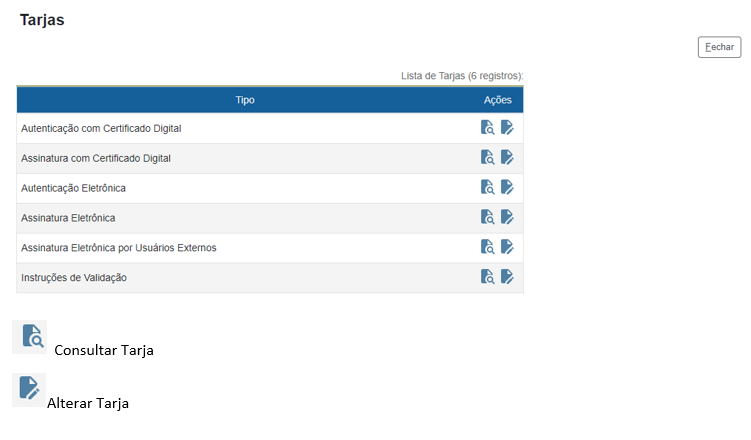Click the large Consultar Tarja legend icon
751x440 pixels.
[x=31, y=337]
